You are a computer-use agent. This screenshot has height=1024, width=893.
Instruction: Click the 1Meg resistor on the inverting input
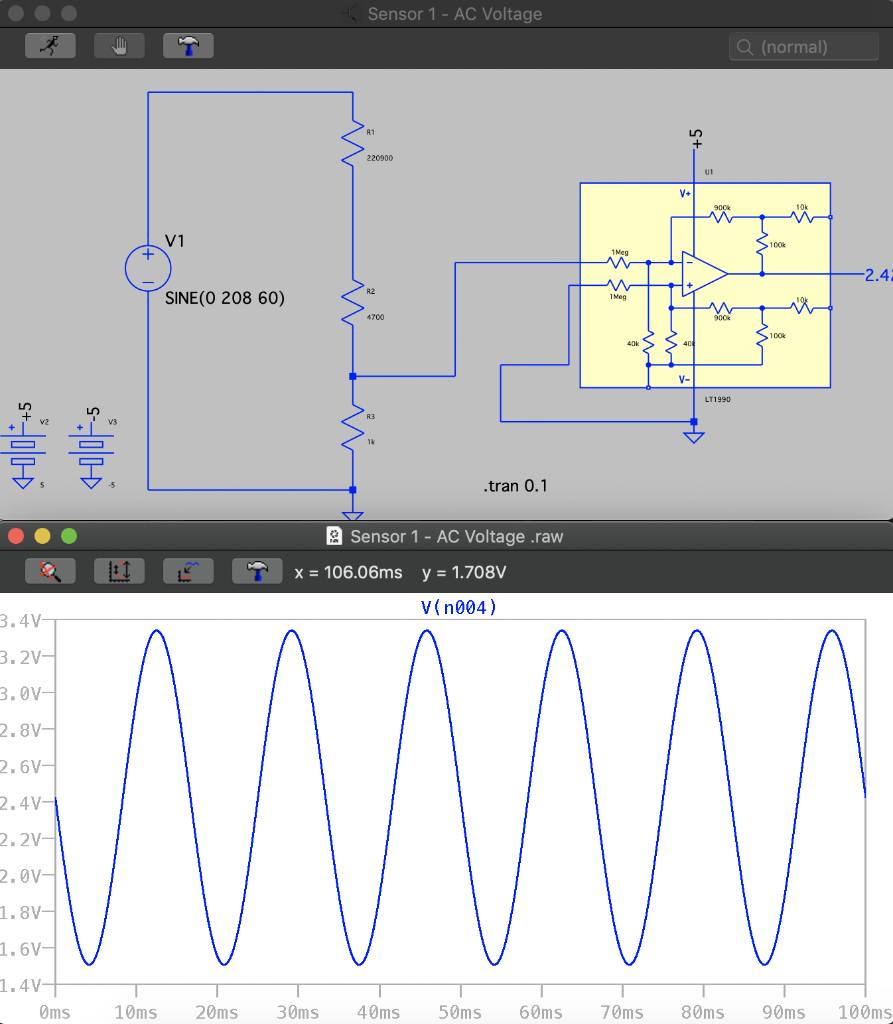tap(619, 262)
